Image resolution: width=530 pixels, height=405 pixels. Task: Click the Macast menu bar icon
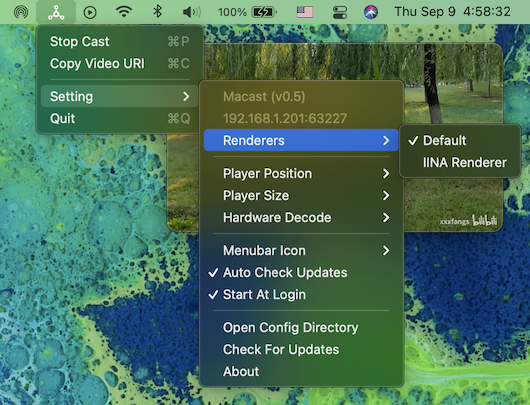[56, 12]
